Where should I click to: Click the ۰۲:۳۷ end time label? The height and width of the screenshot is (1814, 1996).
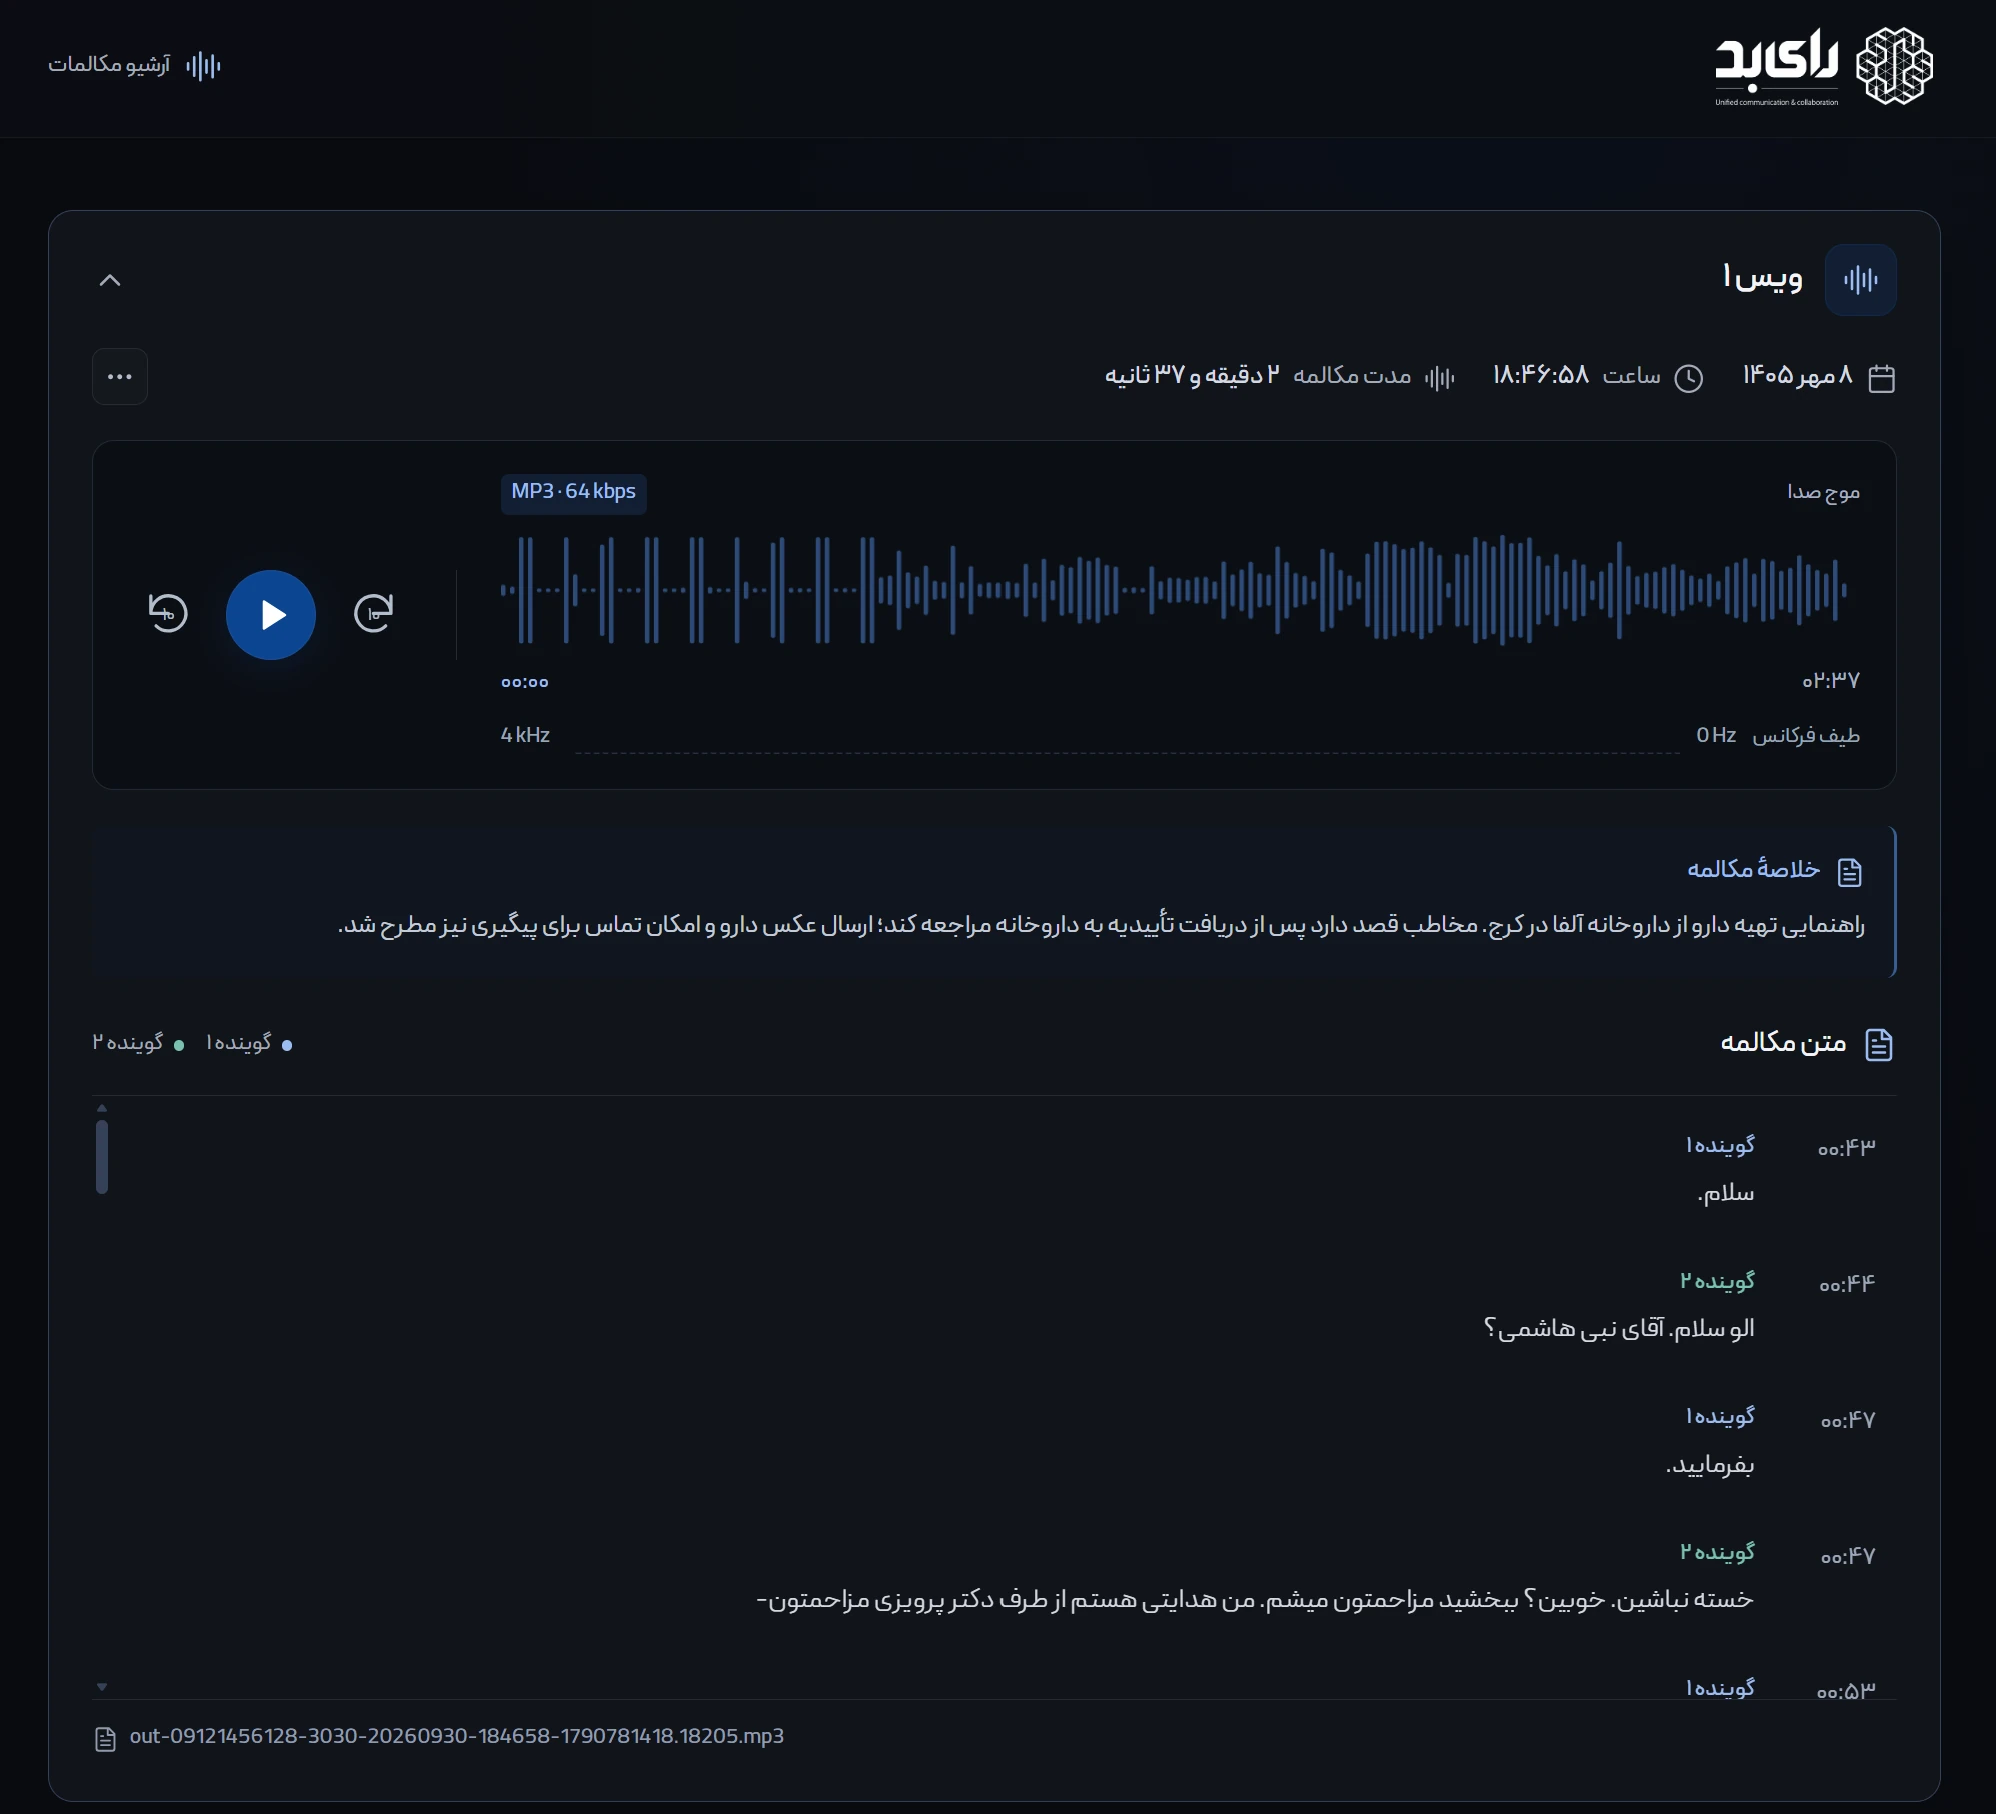point(1831,680)
